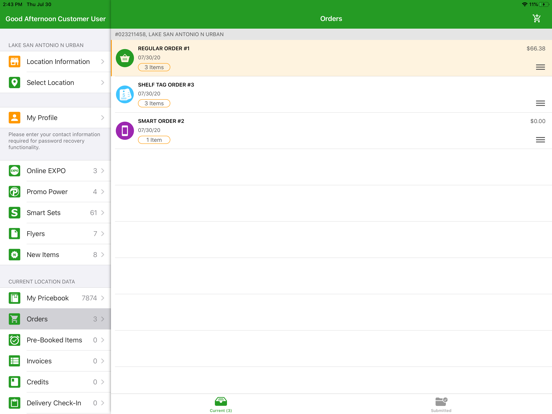The image size is (552, 414).
Task: Click the Orders label in sidebar
Action: 37,319
